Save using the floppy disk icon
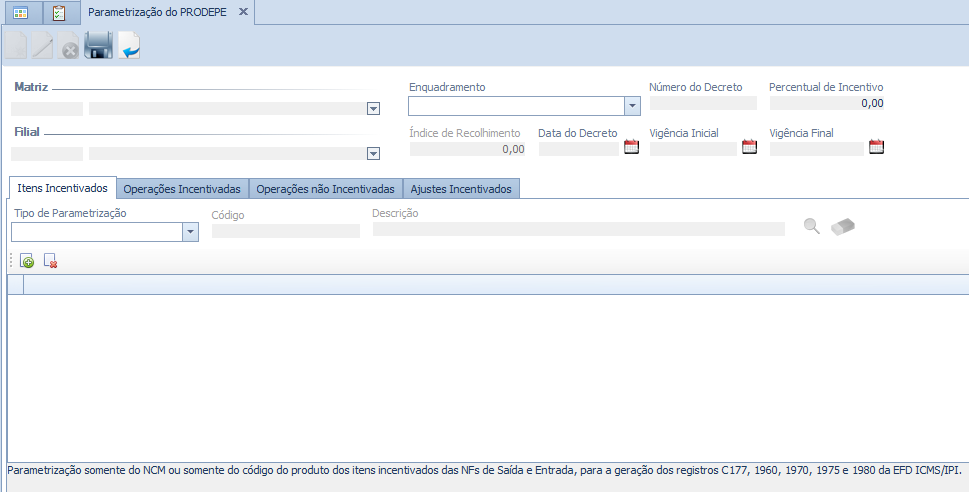This screenshot has height=492, width=969. pyautogui.click(x=98, y=45)
